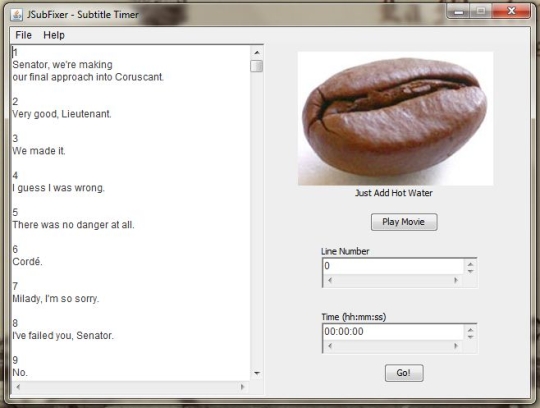Click text 'Cordé.'
The width and height of the screenshot is (540, 408).
click(x=27, y=262)
